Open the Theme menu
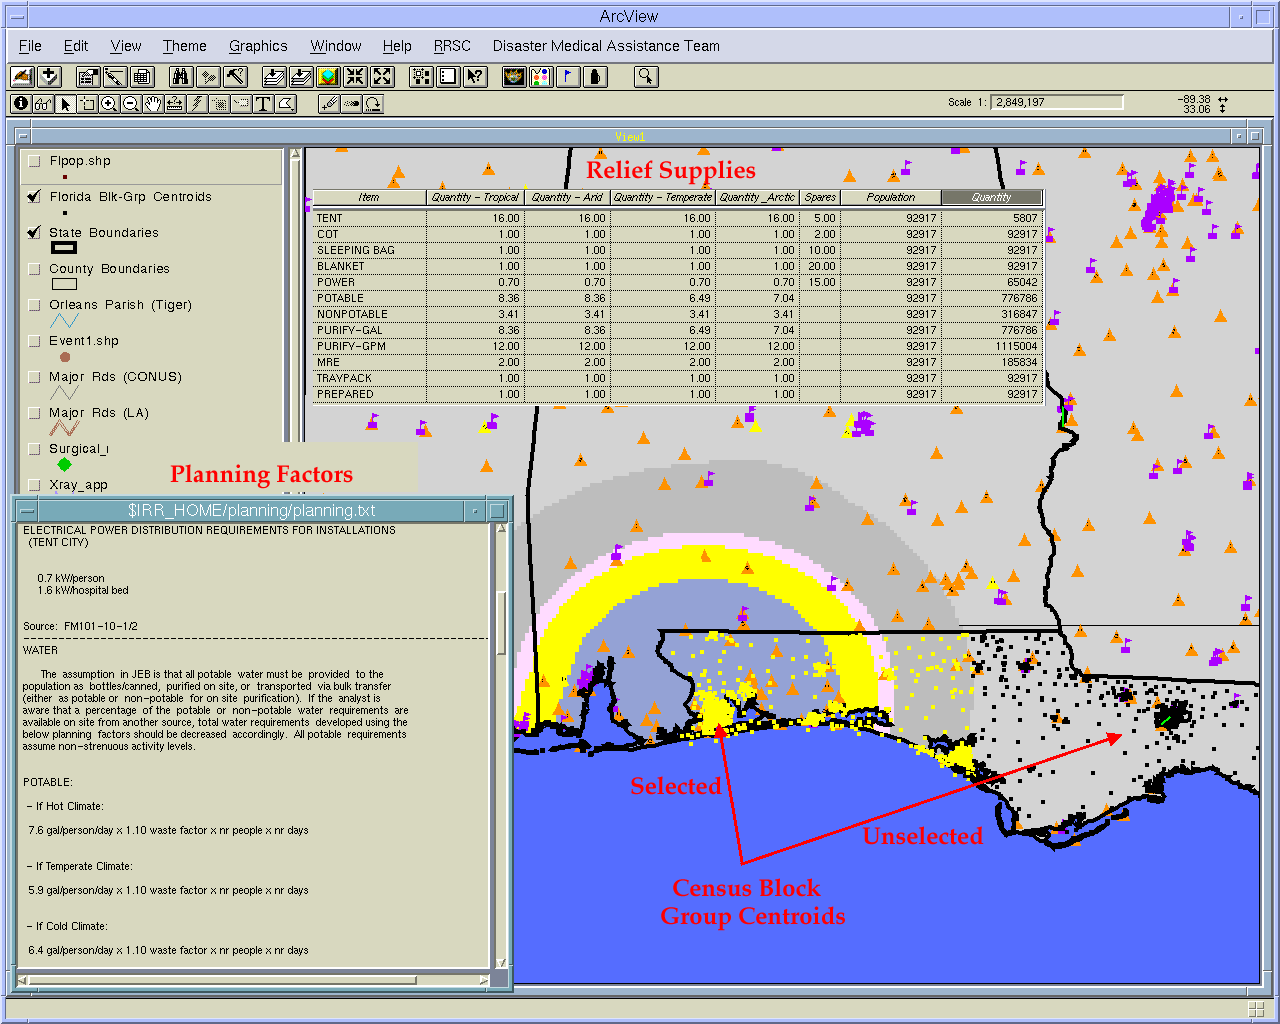 point(185,46)
